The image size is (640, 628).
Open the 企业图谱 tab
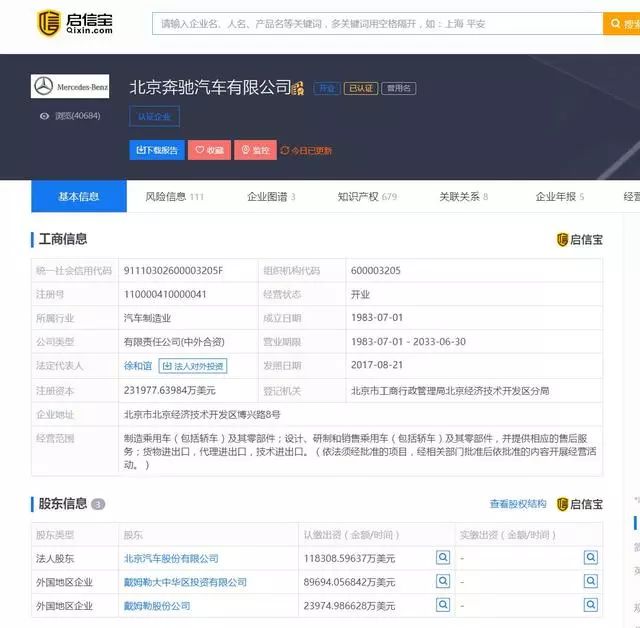pos(271,197)
